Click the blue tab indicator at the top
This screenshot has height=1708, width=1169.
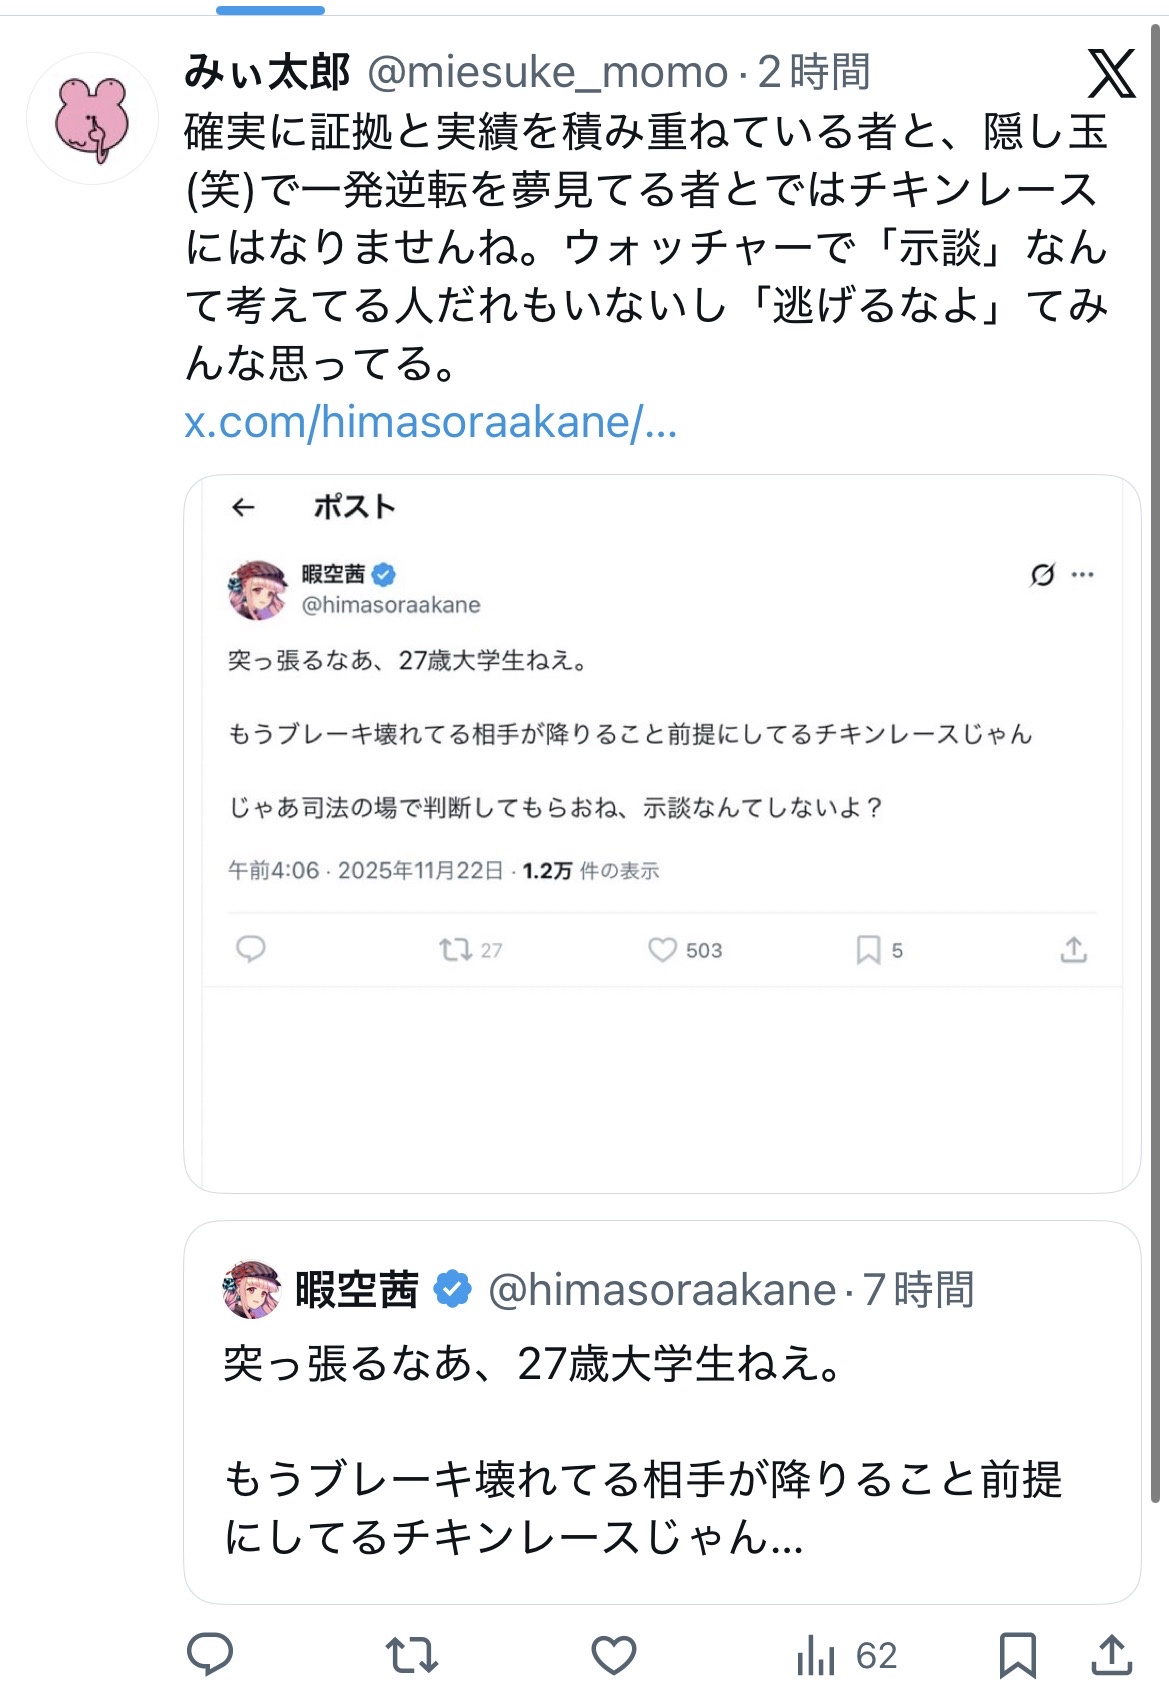[270, 11]
